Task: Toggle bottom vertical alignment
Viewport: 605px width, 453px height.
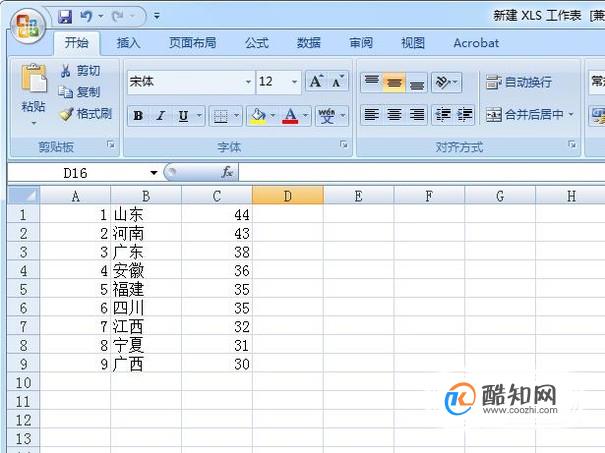Action: (x=417, y=82)
